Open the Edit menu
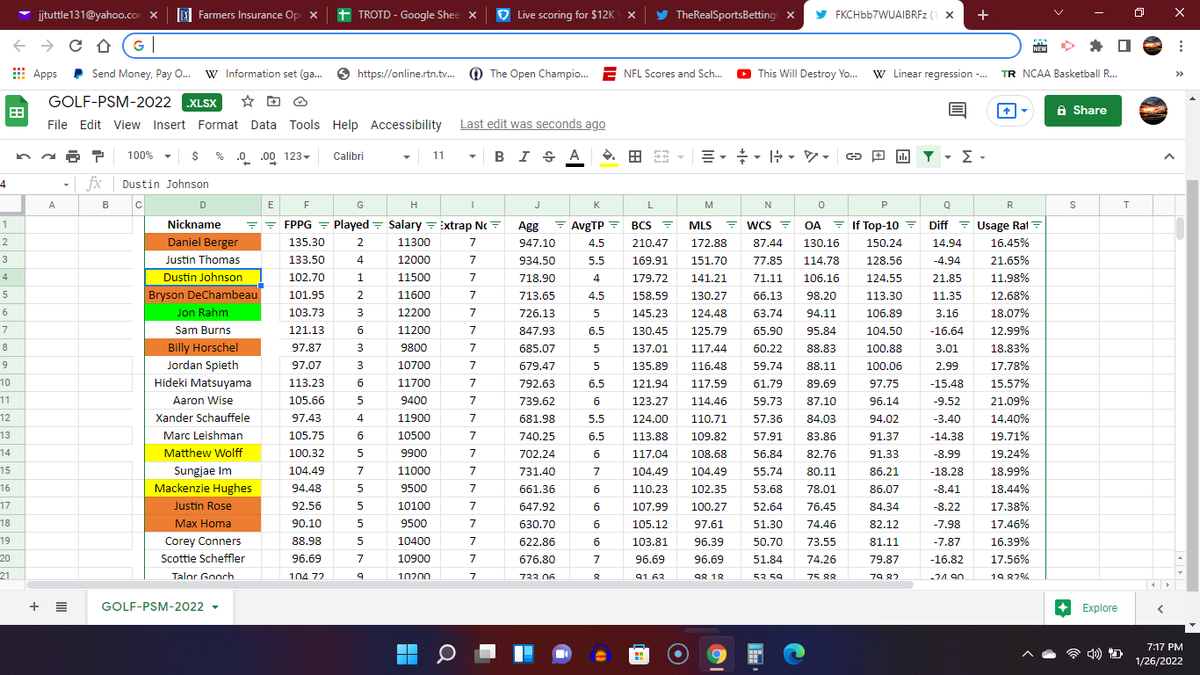Viewport: 1200px width, 675px height. 90,125
